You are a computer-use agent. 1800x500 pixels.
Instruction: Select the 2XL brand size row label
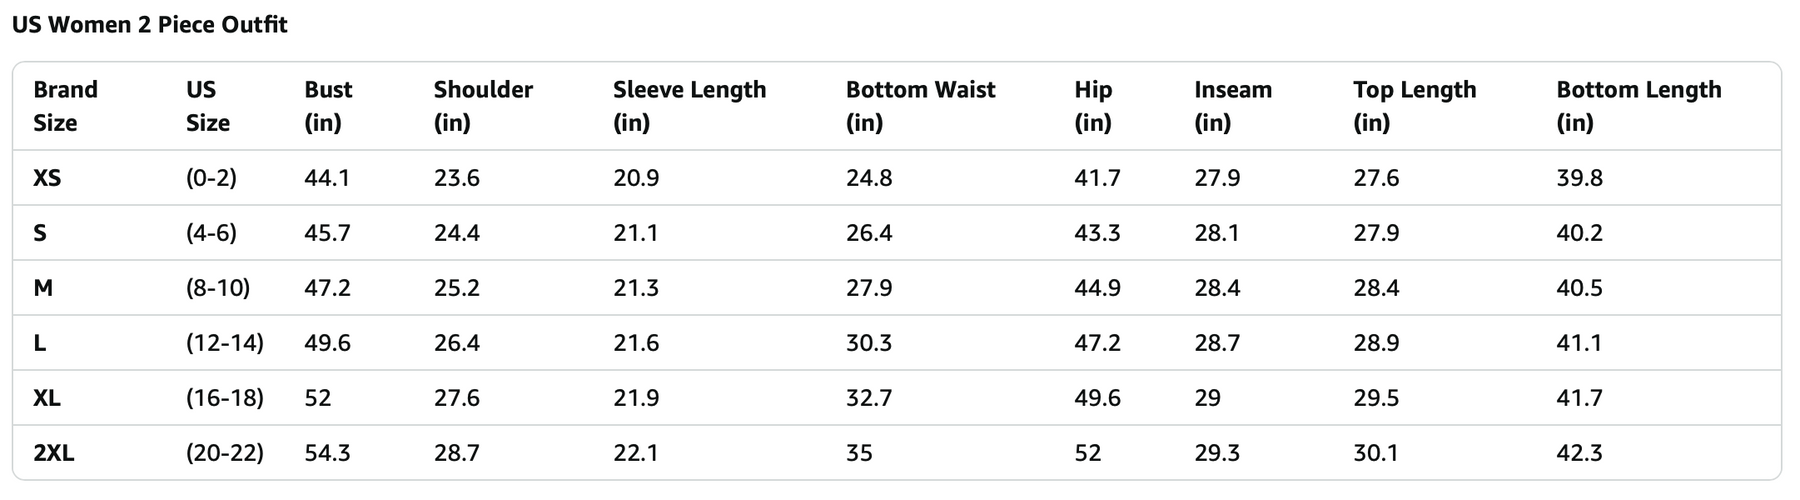click(54, 453)
